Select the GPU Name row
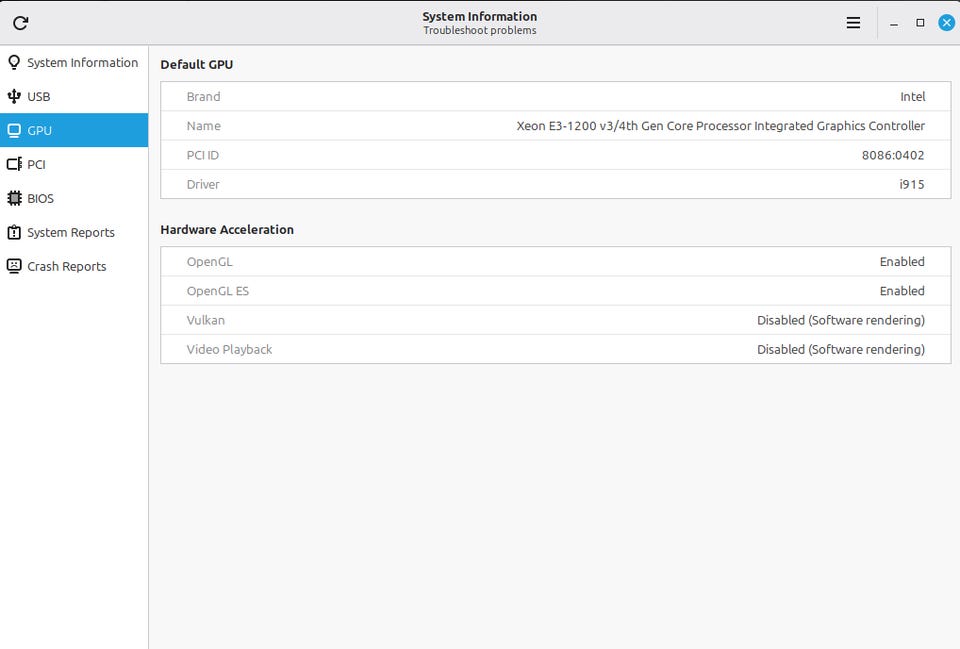The image size is (960, 649). pyautogui.click(x=555, y=126)
